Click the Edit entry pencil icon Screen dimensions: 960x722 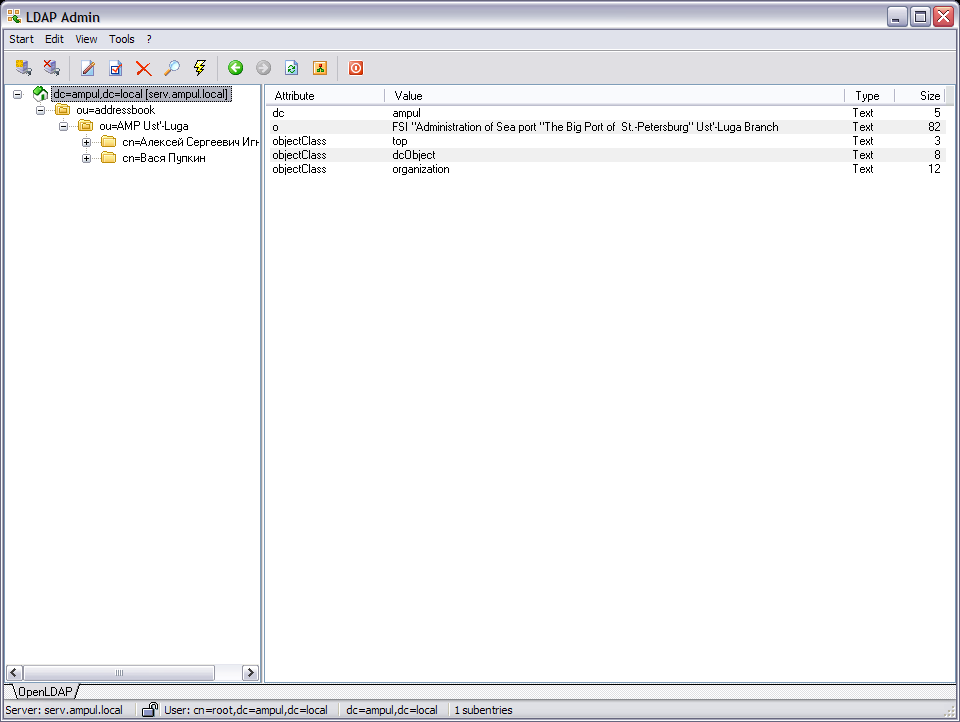pyautogui.click(x=88, y=68)
